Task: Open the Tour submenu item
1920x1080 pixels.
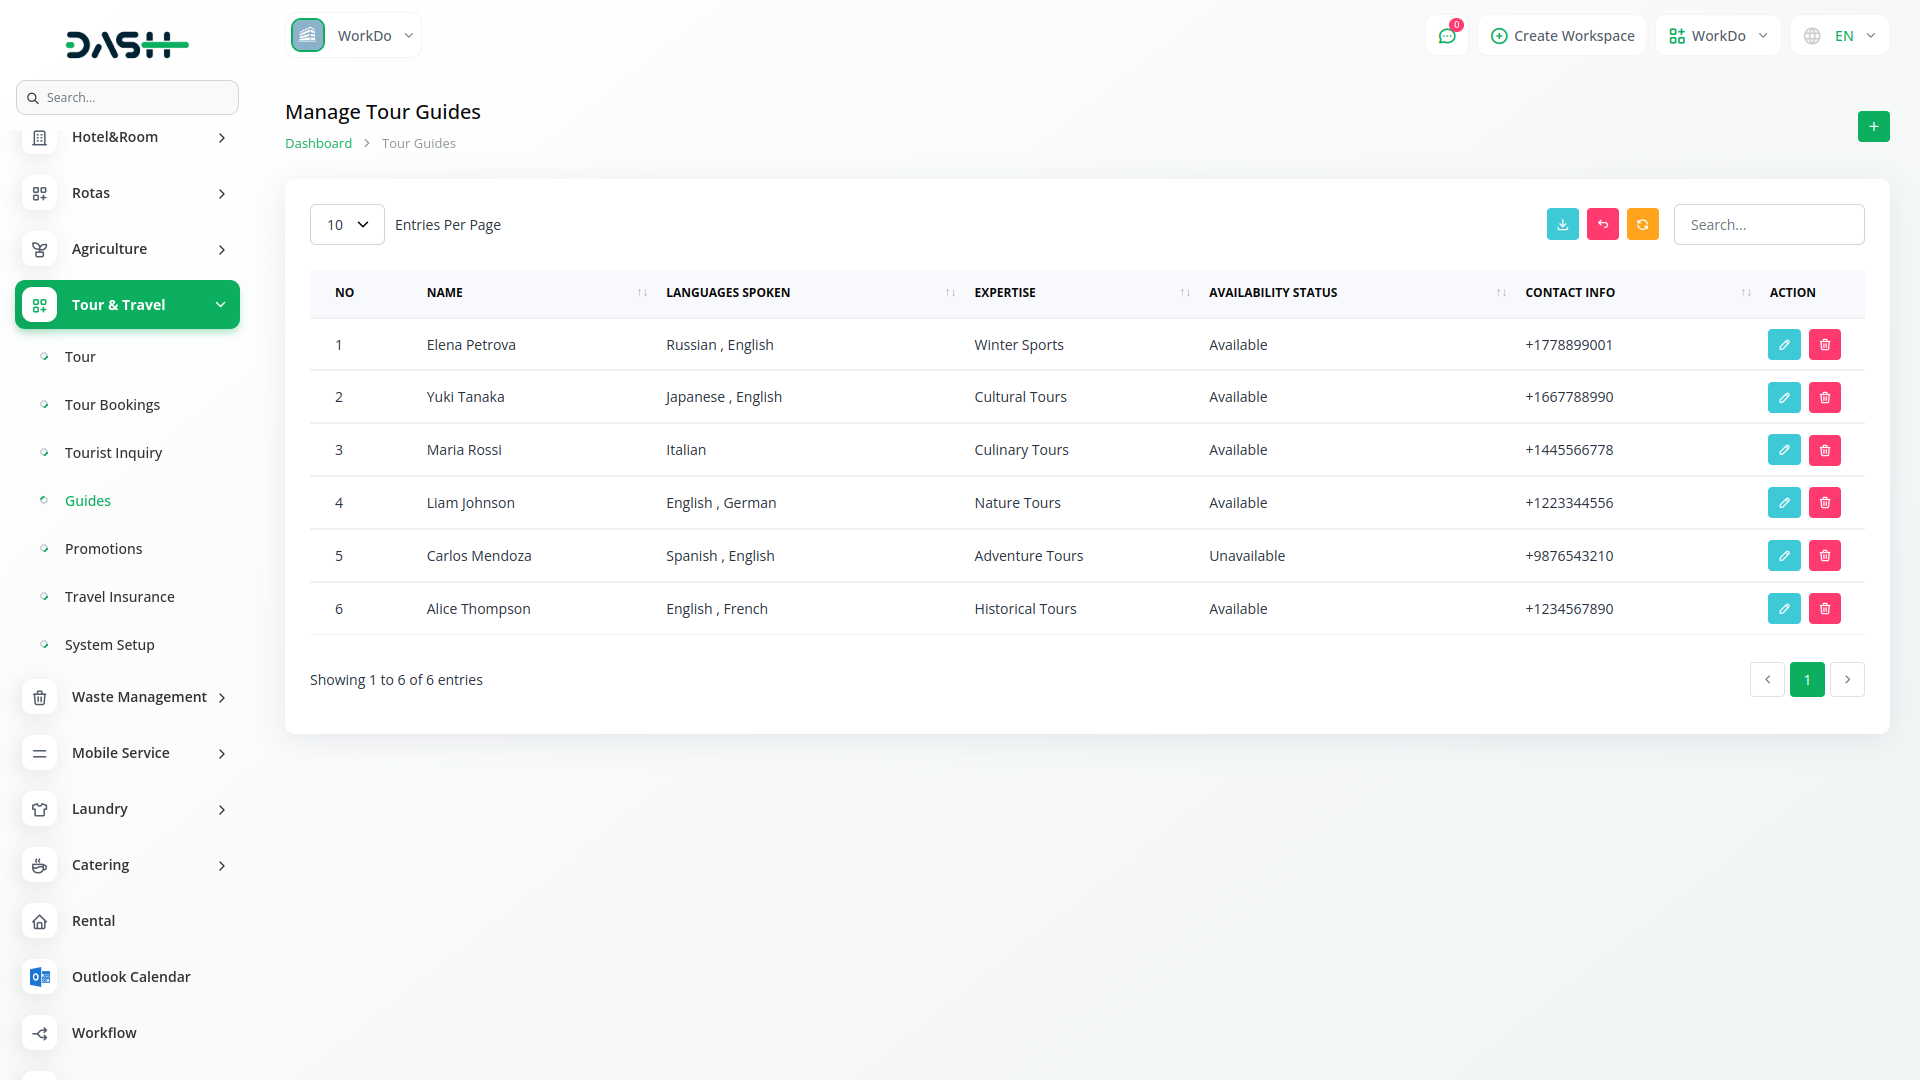Action: tap(80, 357)
